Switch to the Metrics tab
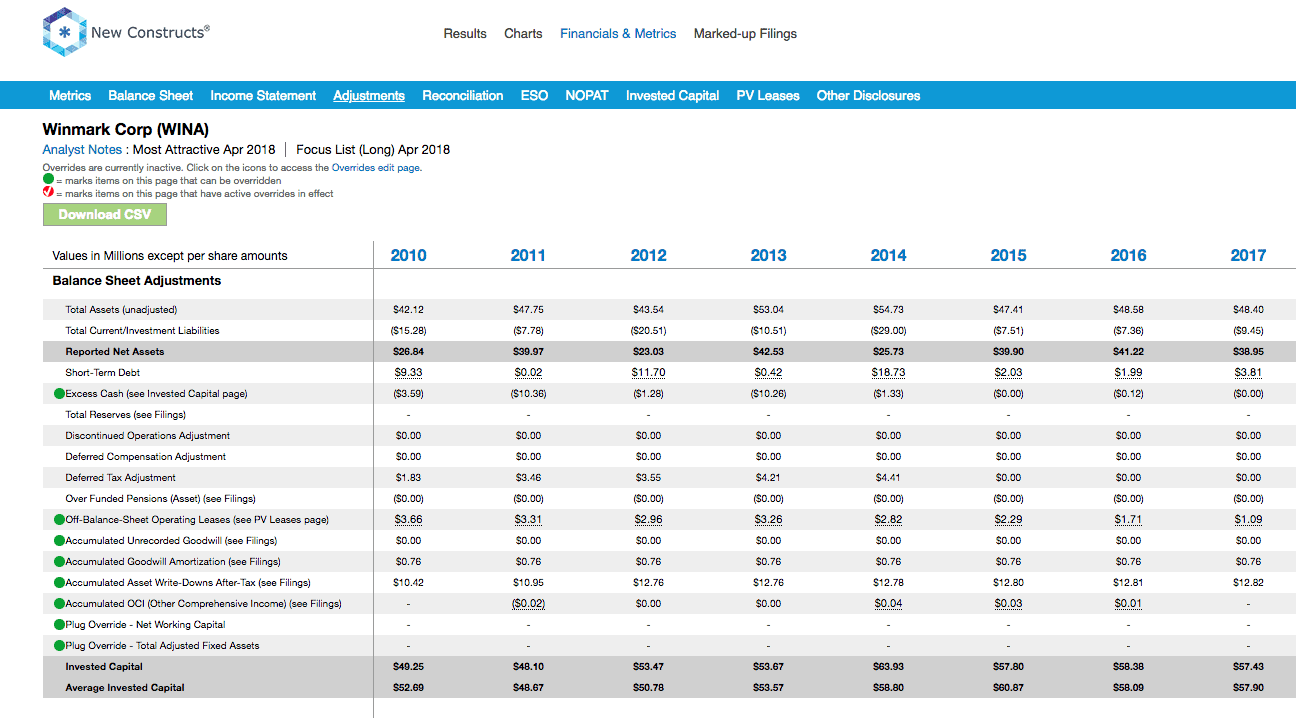Viewport: 1296px width, 718px height. (70, 96)
